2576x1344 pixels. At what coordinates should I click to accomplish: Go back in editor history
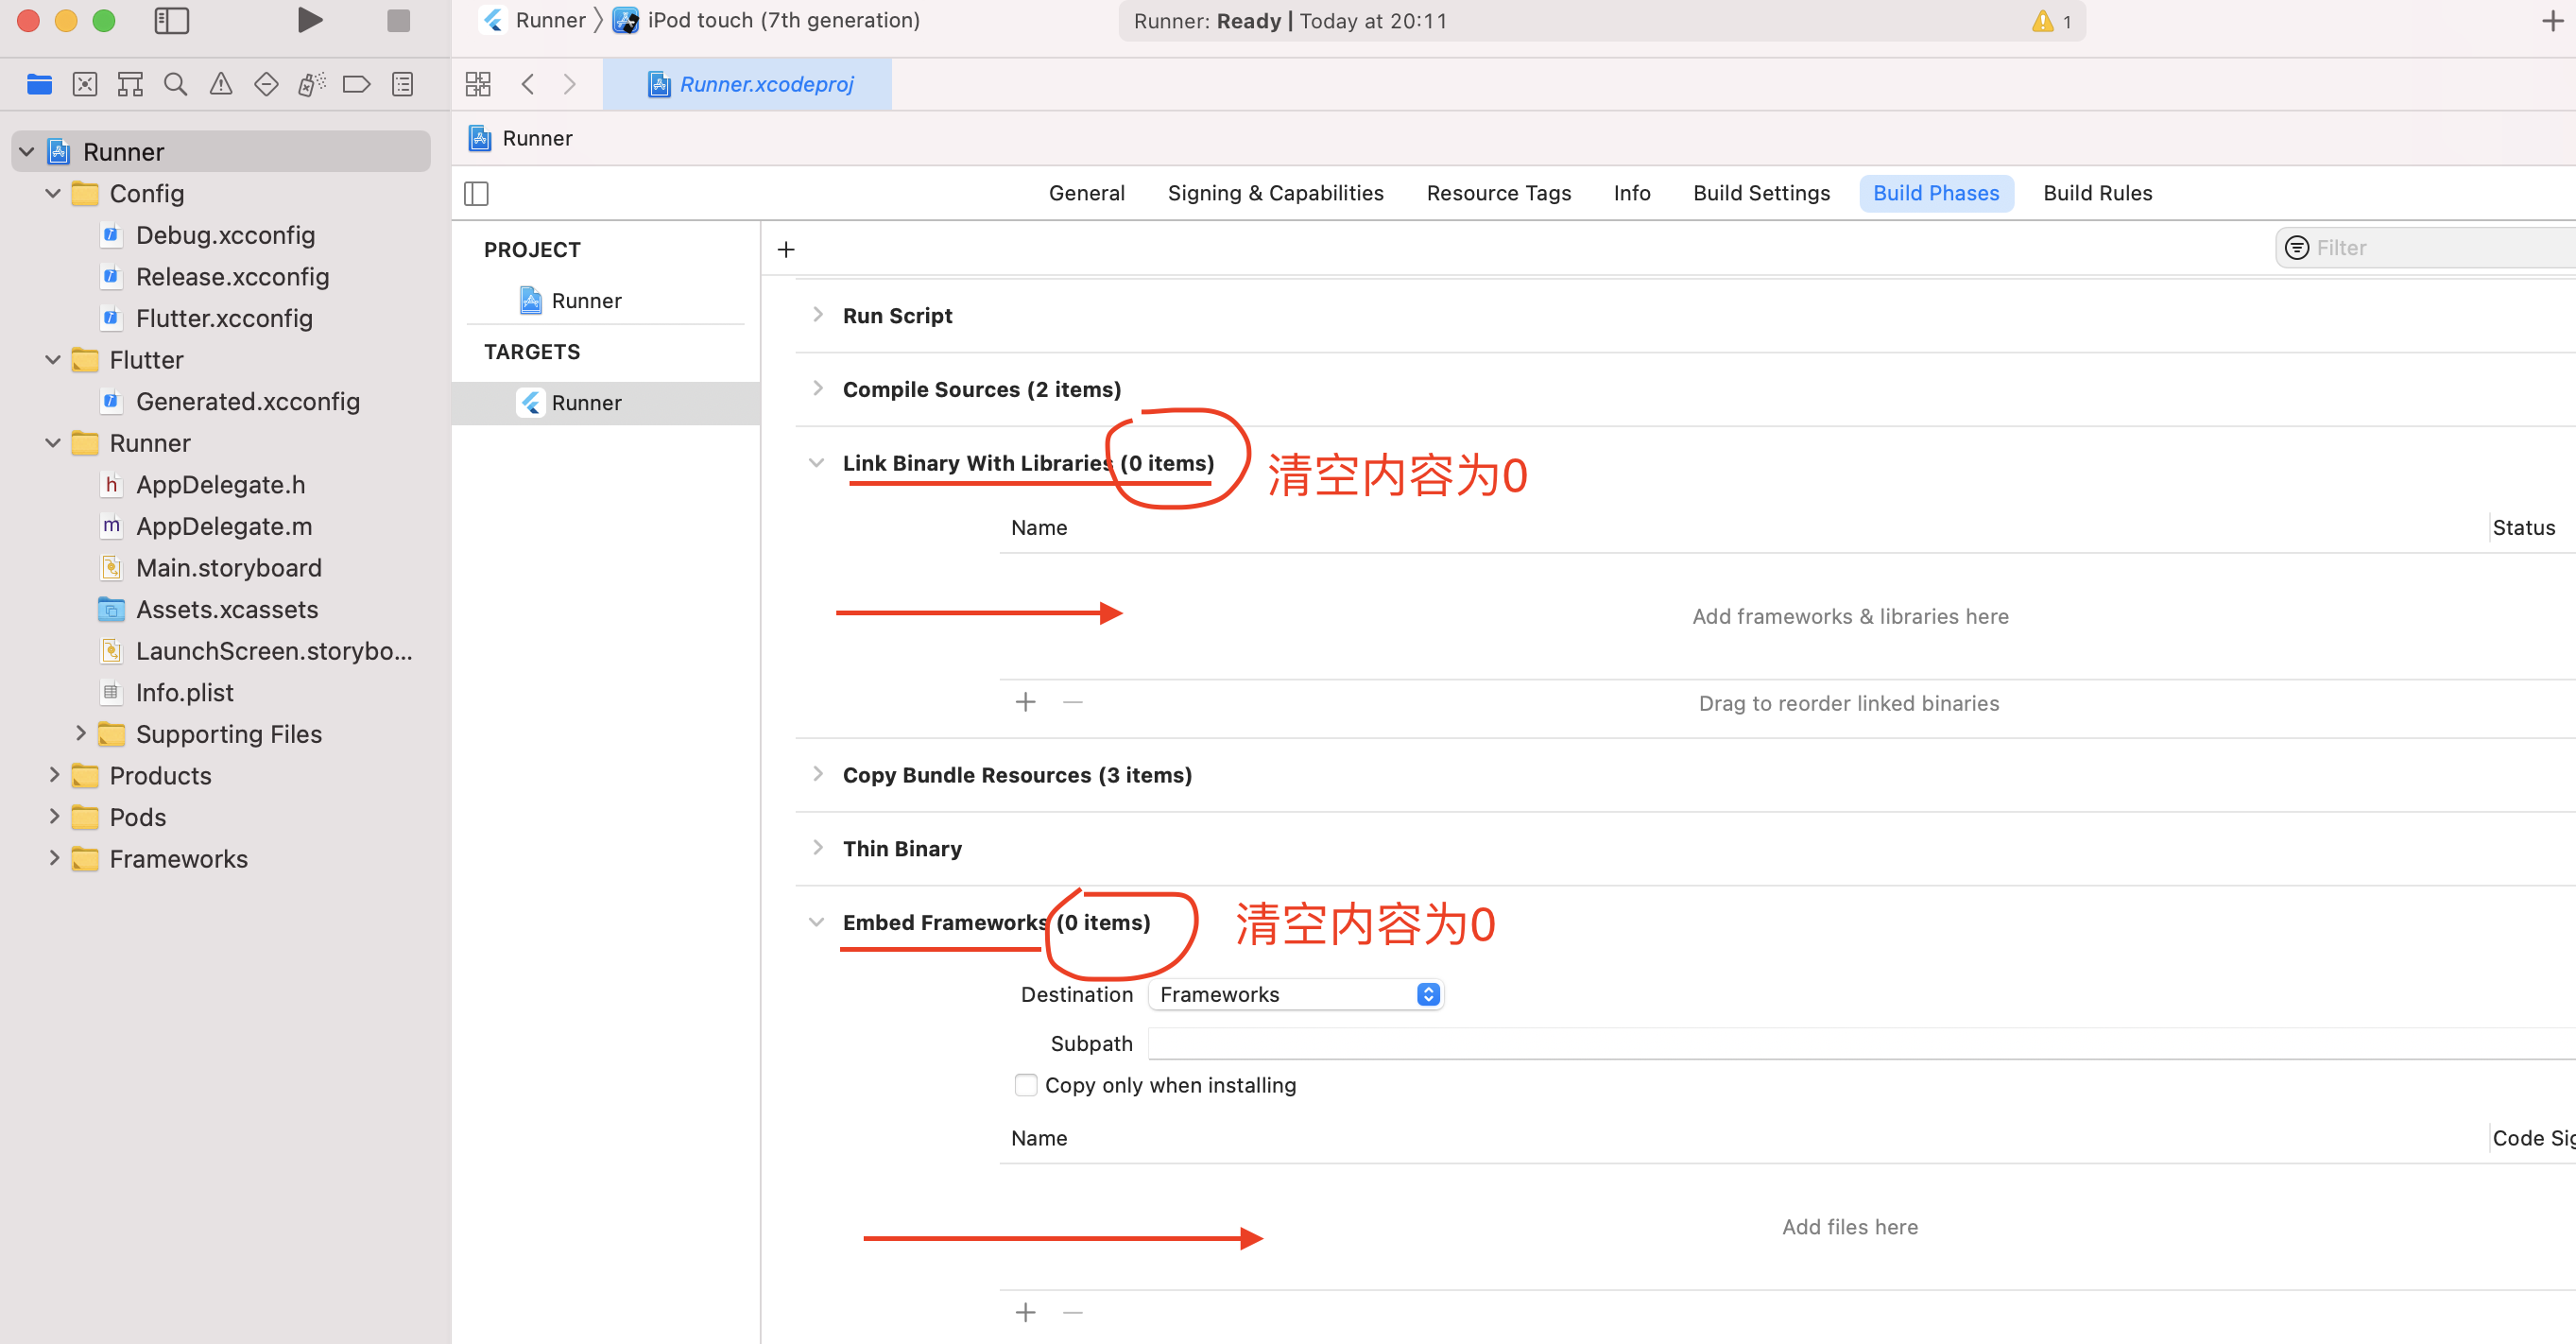(x=527, y=85)
